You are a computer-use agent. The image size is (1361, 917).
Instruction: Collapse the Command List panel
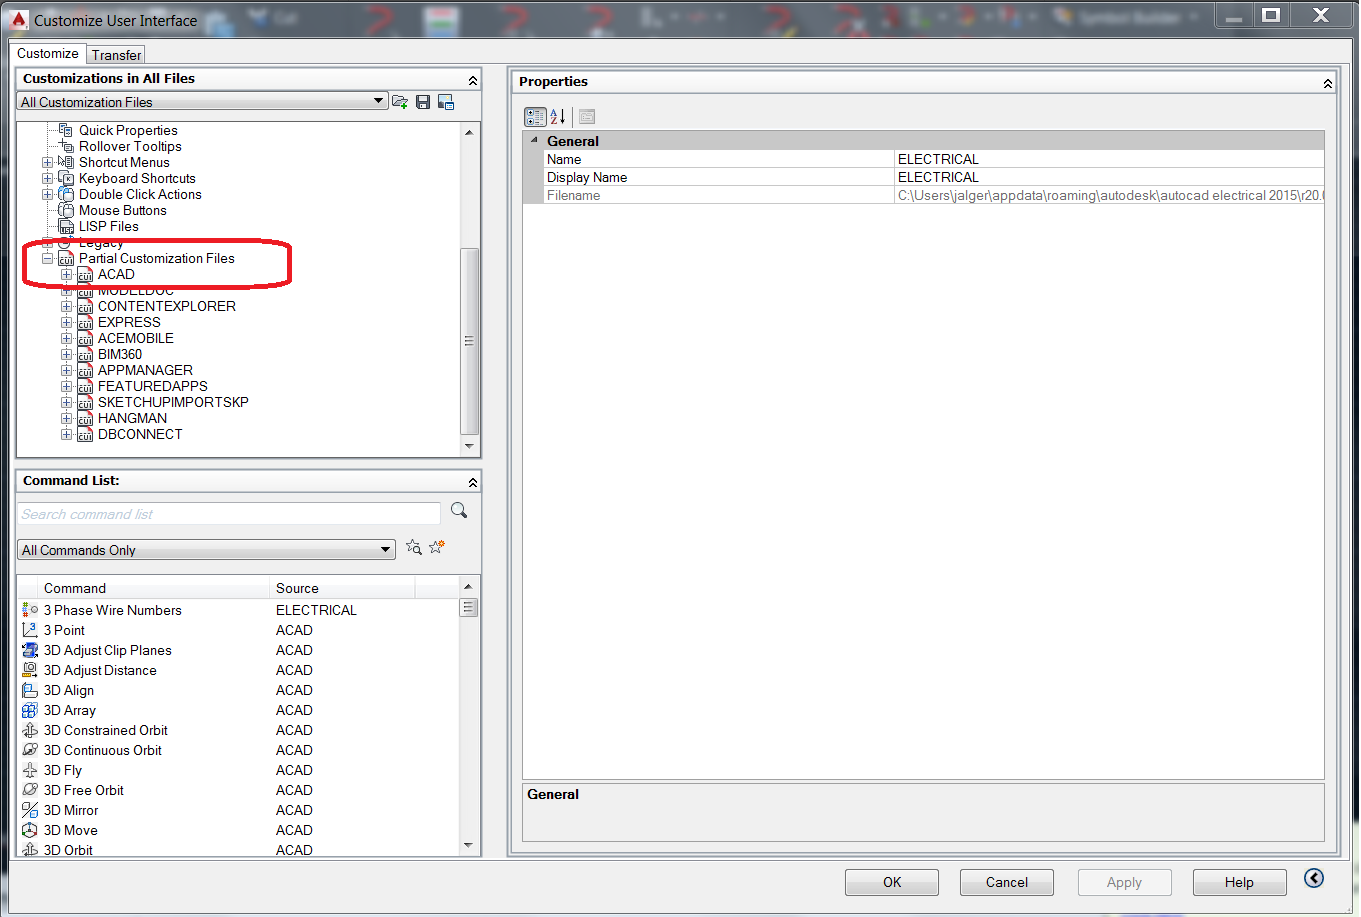[x=473, y=482]
